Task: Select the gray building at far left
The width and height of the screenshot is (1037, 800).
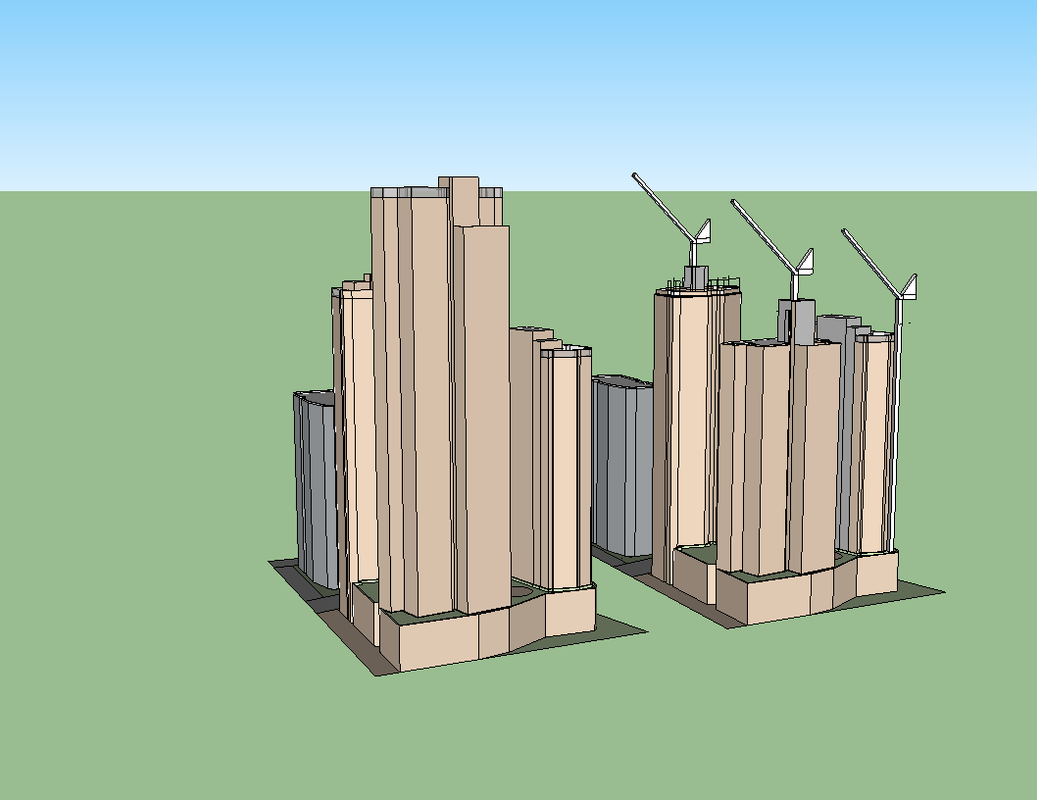Action: 315,489
